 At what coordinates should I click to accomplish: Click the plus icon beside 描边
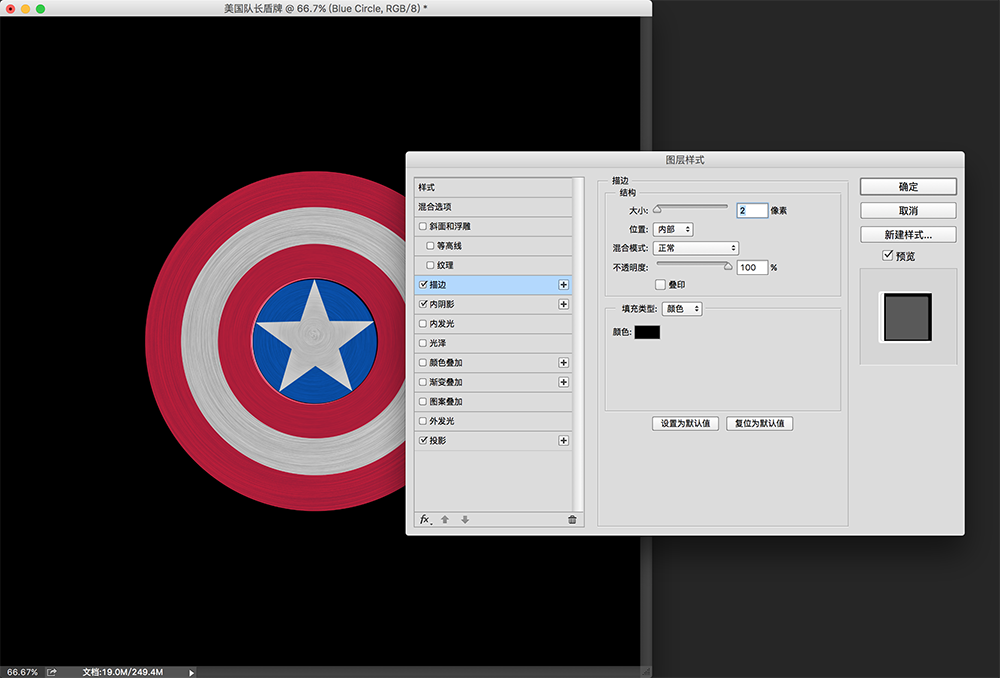[x=563, y=285]
